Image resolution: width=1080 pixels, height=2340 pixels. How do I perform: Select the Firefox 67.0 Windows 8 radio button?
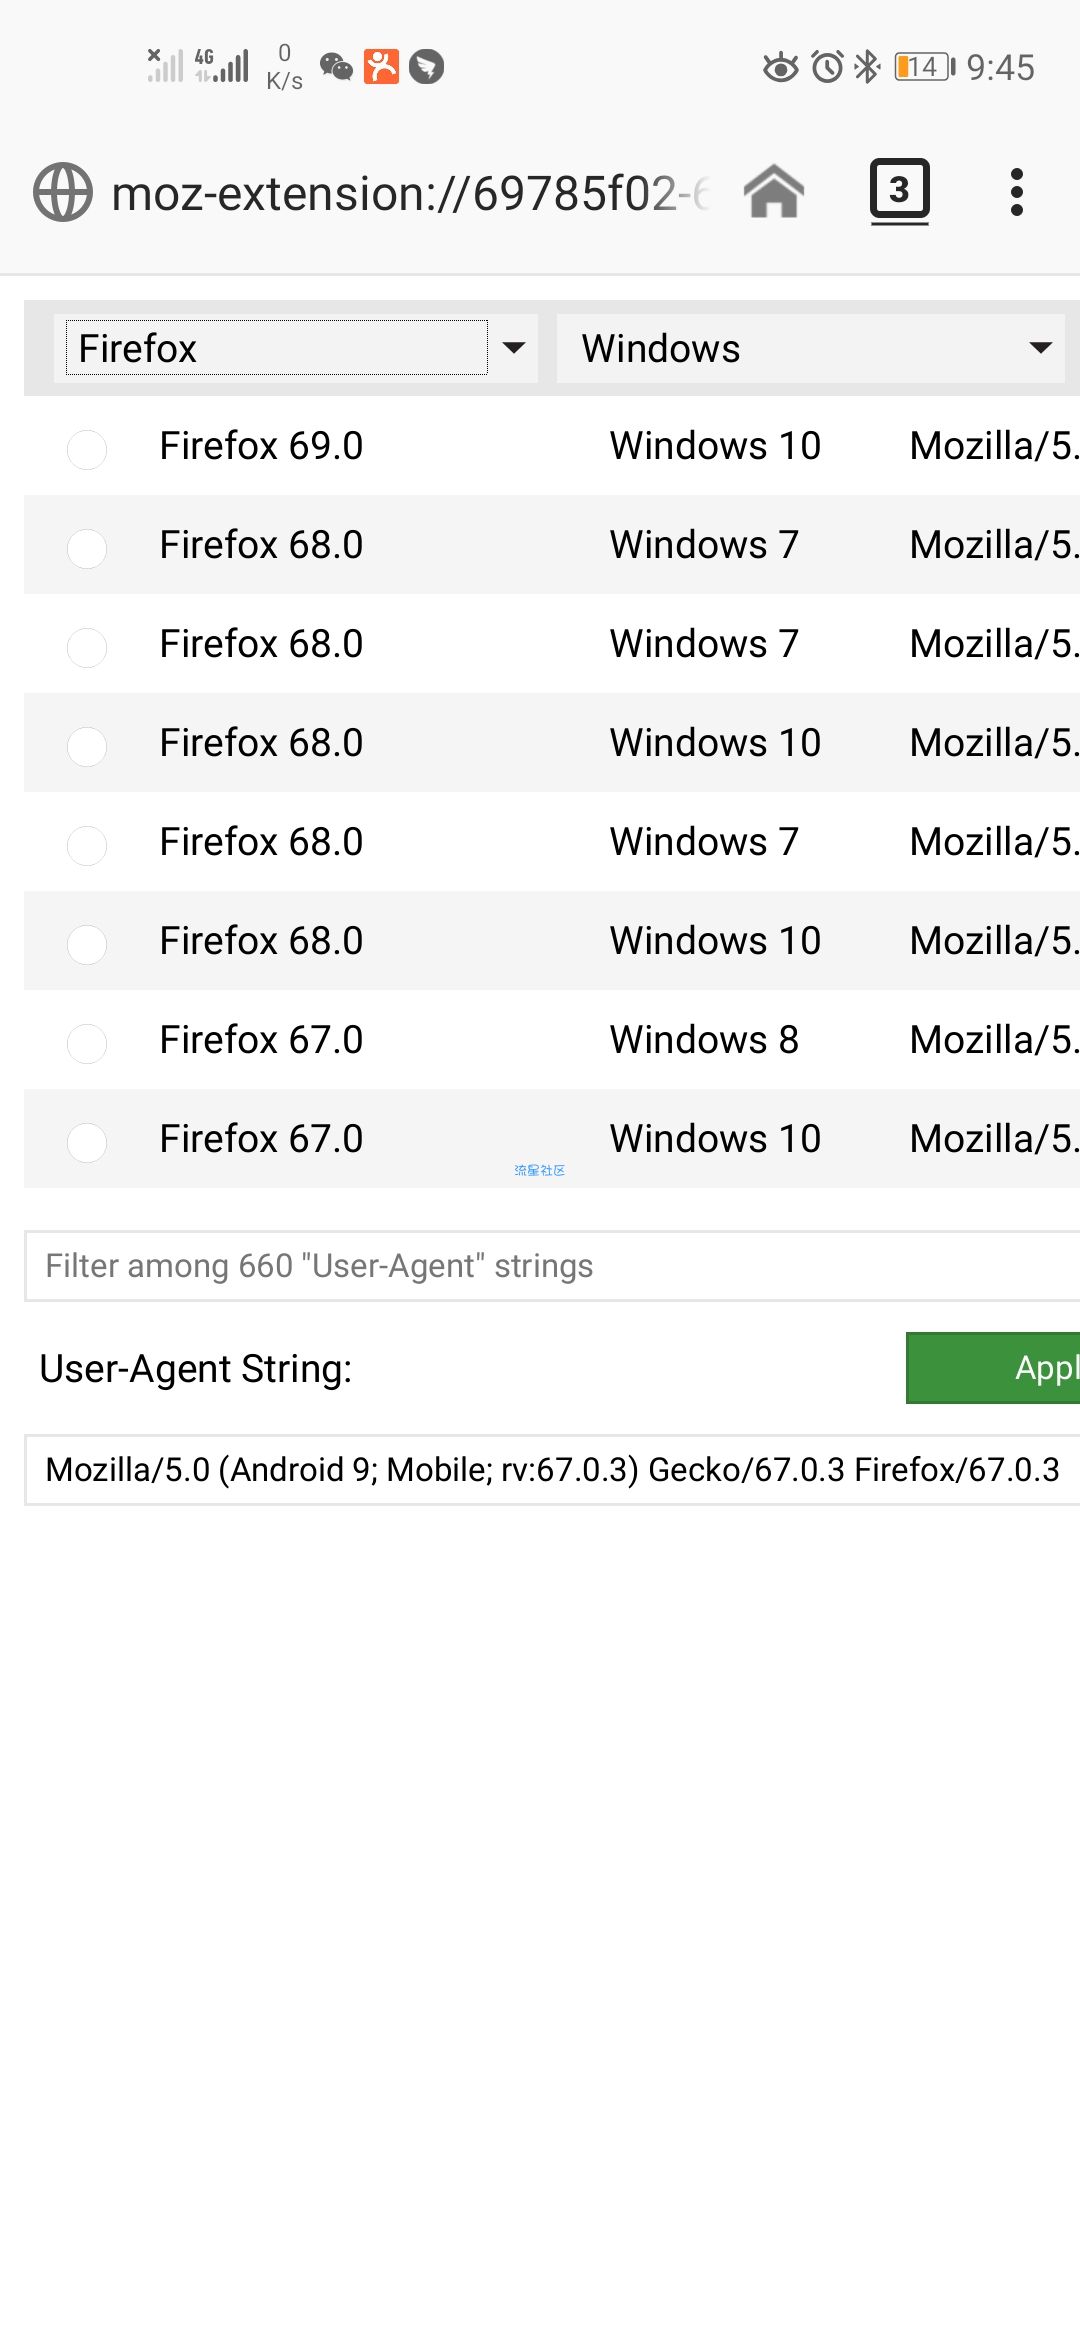87,1043
